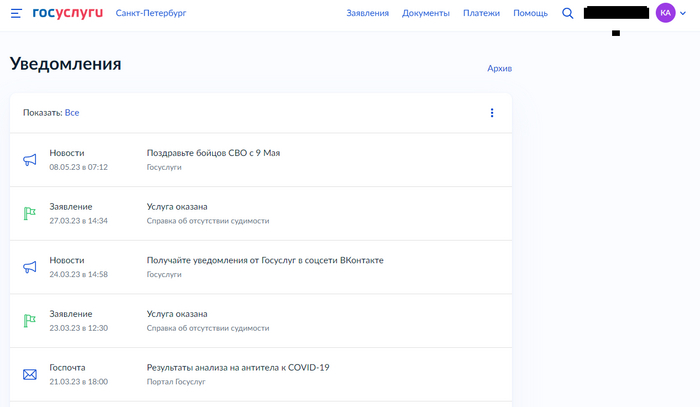Open the search magnifier icon
This screenshot has height=407, width=700.
pos(567,13)
